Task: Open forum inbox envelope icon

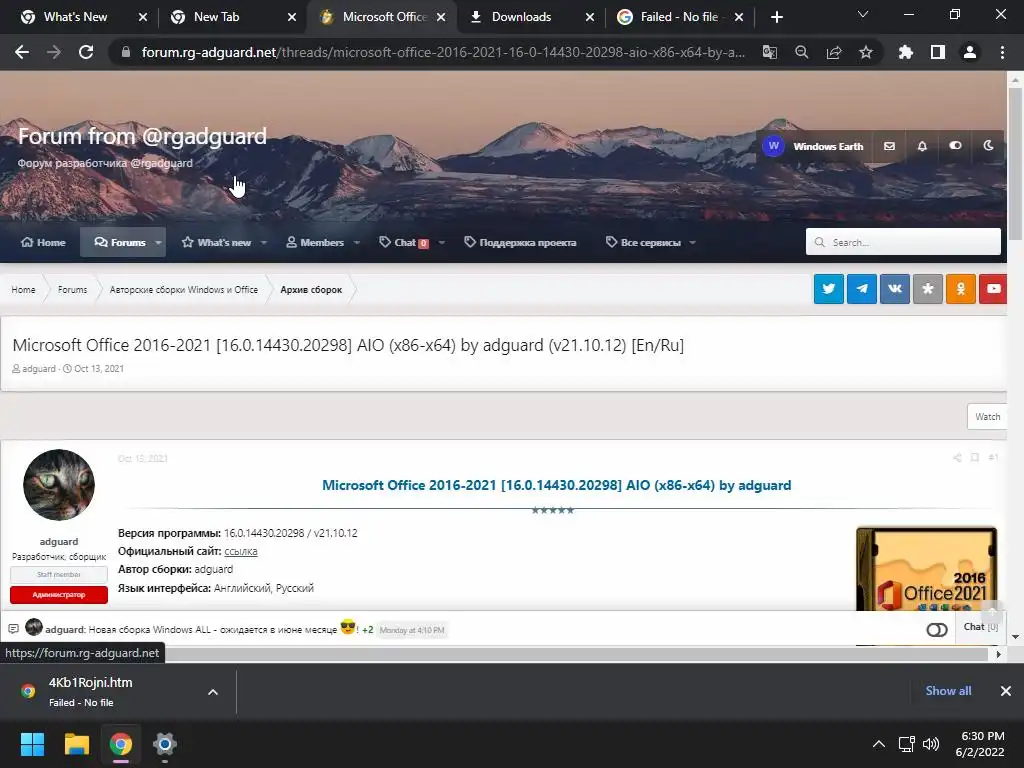Action: coord(889,146)
